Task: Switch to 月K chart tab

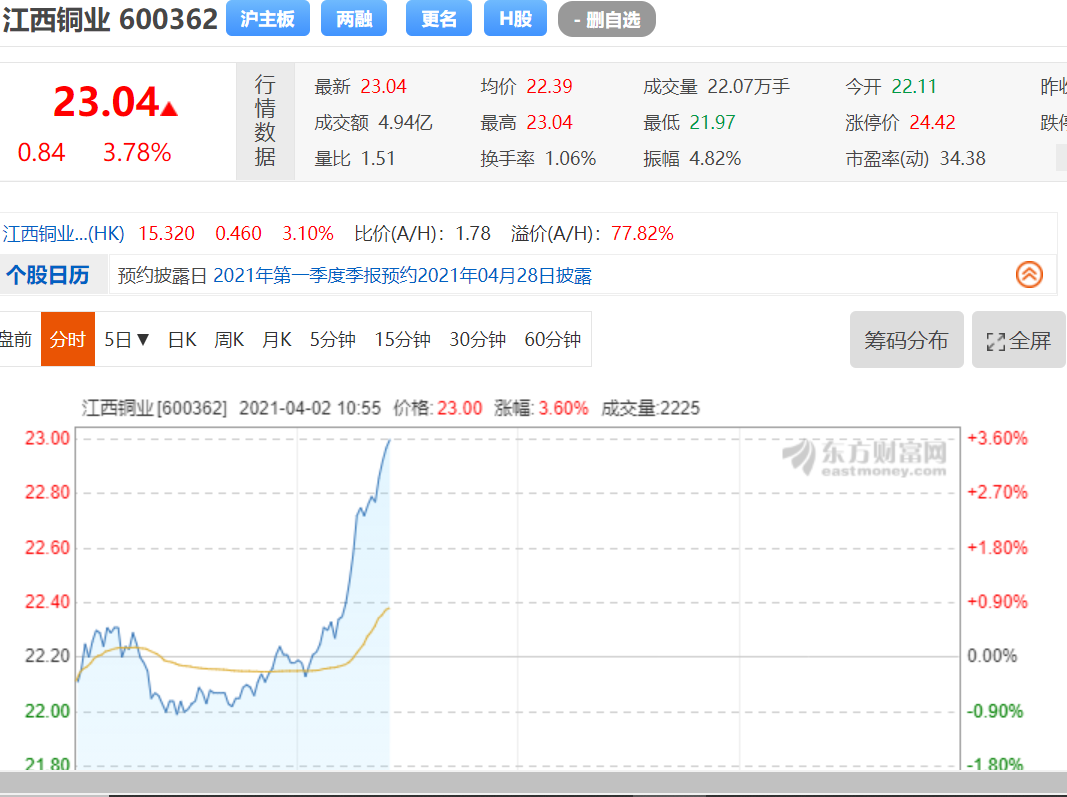Action: (276, 339)
